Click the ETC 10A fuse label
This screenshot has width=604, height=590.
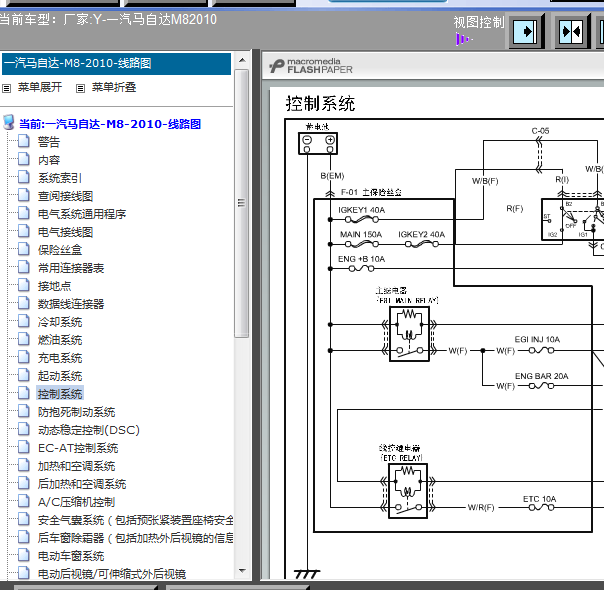point(539,499)
